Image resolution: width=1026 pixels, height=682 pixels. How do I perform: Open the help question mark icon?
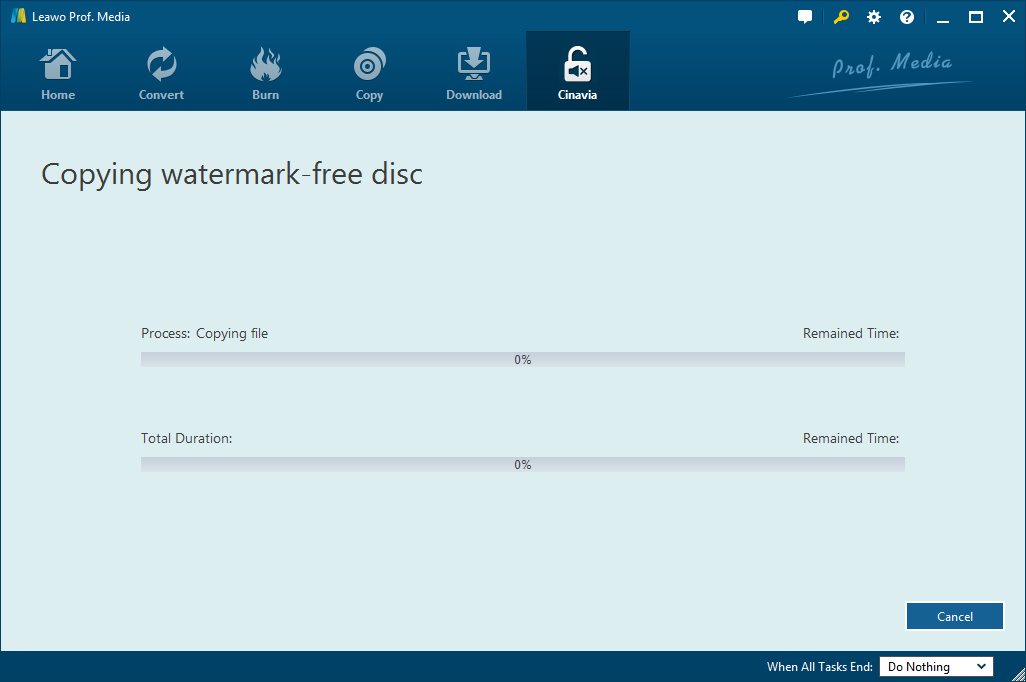pos(906,17)
